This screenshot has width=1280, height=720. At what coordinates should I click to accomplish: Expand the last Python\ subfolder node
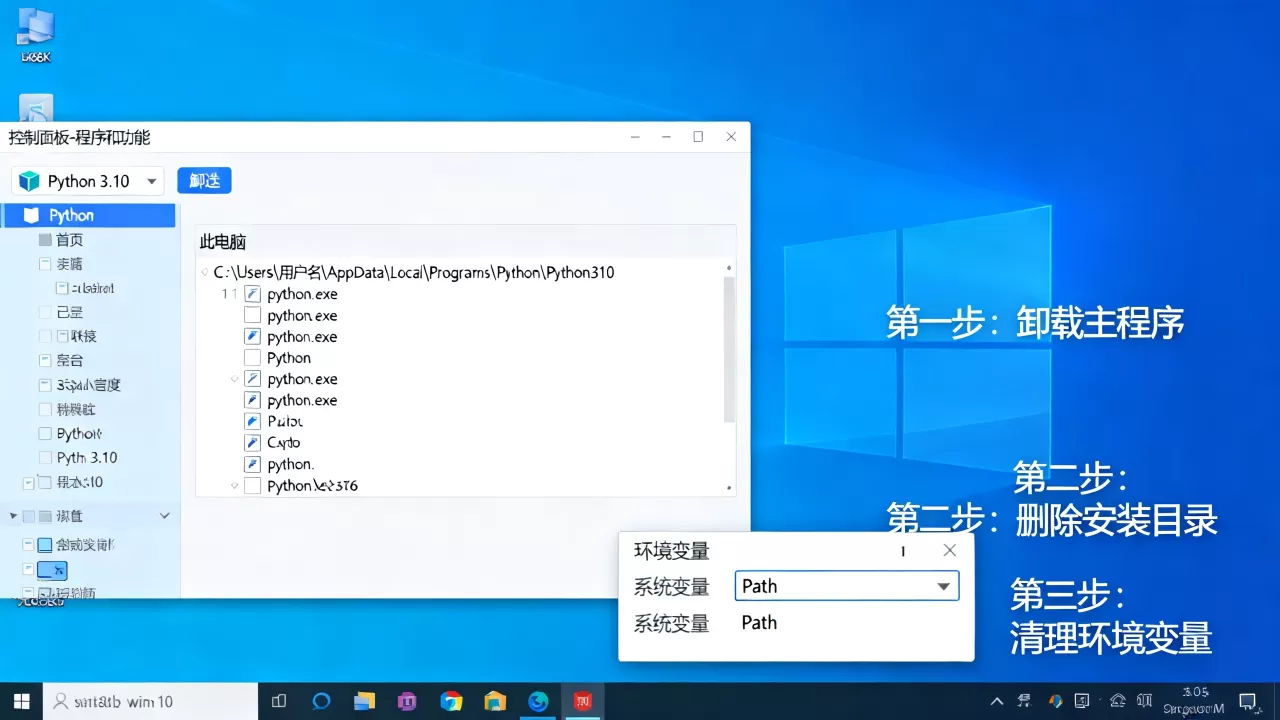(234, 486)
